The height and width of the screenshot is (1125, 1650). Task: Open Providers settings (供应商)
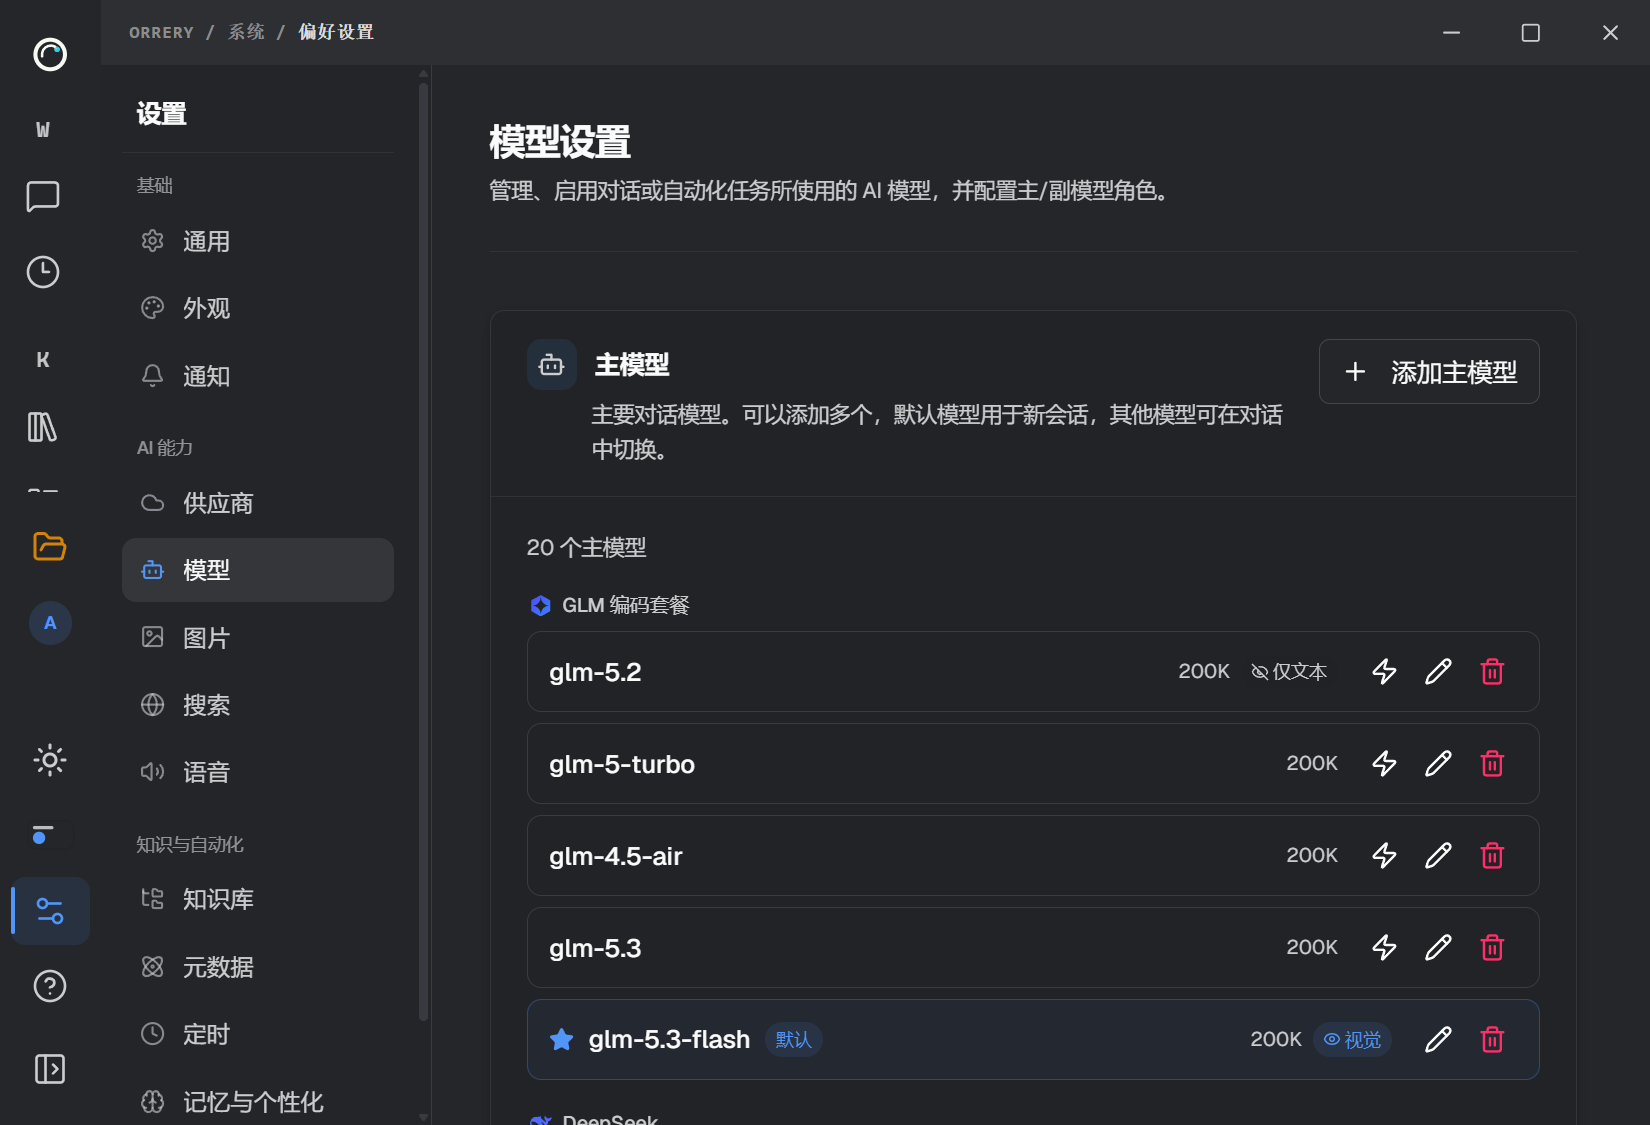(x=258, y=503)
